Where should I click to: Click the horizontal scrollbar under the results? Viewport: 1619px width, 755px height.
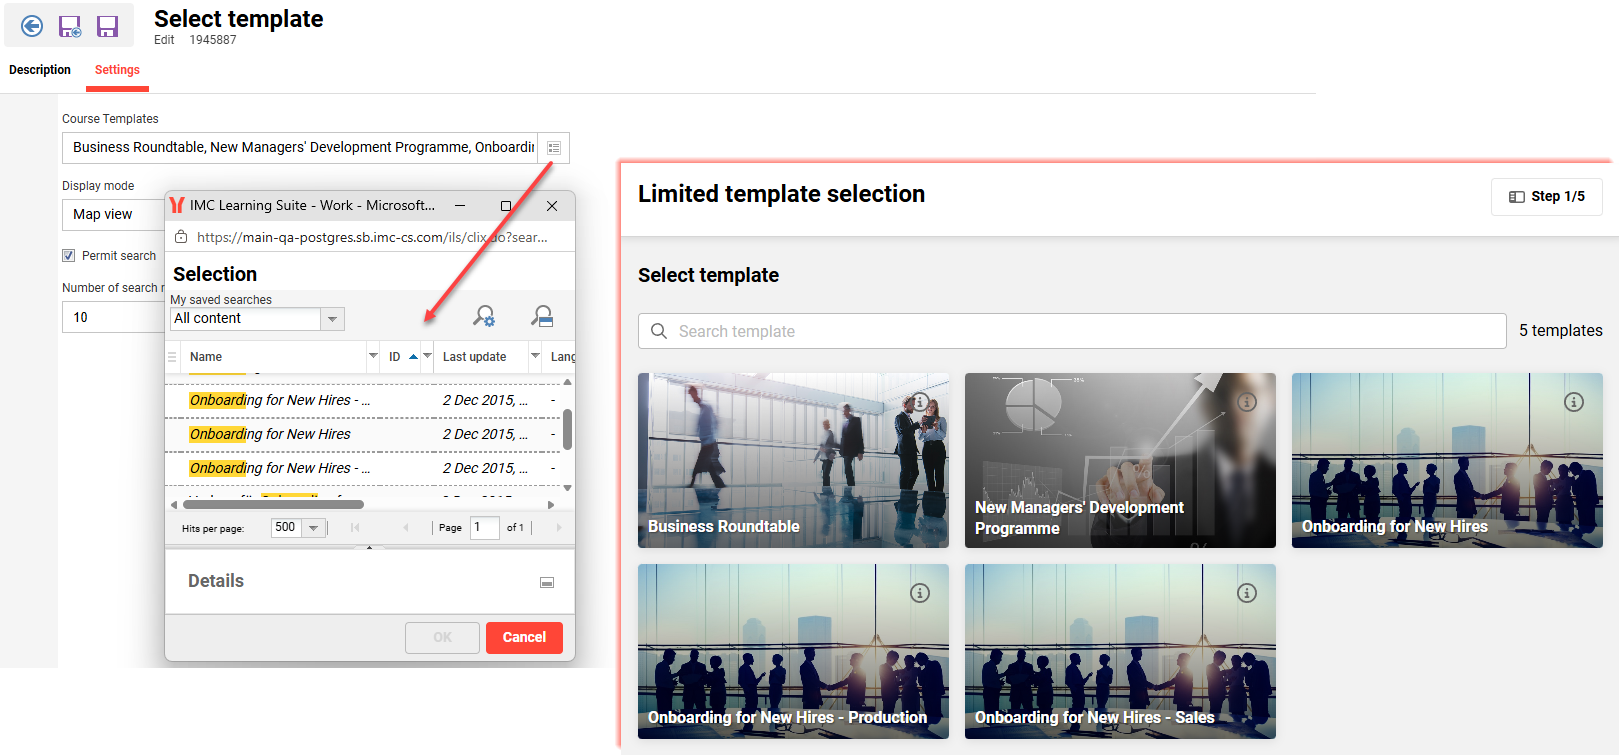(273, 504)
